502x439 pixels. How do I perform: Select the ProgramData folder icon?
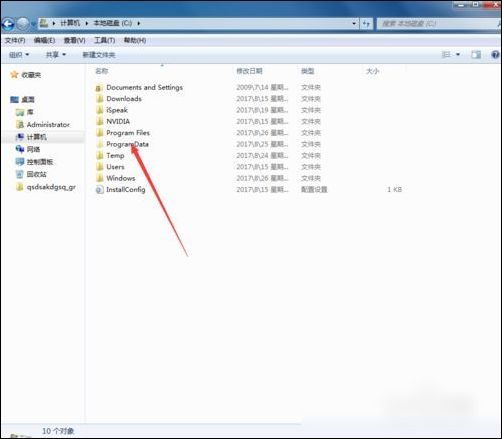(x=99, y=144)
